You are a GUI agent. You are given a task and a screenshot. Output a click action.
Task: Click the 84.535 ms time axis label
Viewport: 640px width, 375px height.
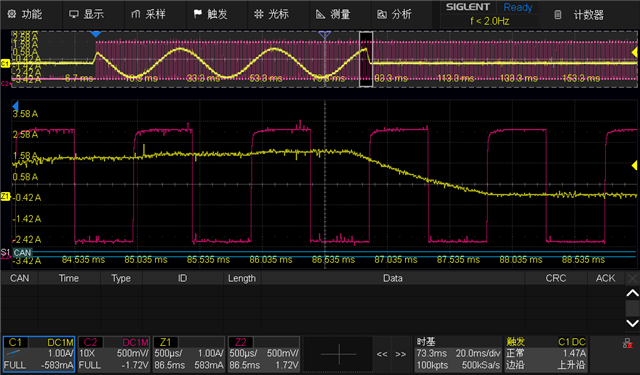click(83, 260)
